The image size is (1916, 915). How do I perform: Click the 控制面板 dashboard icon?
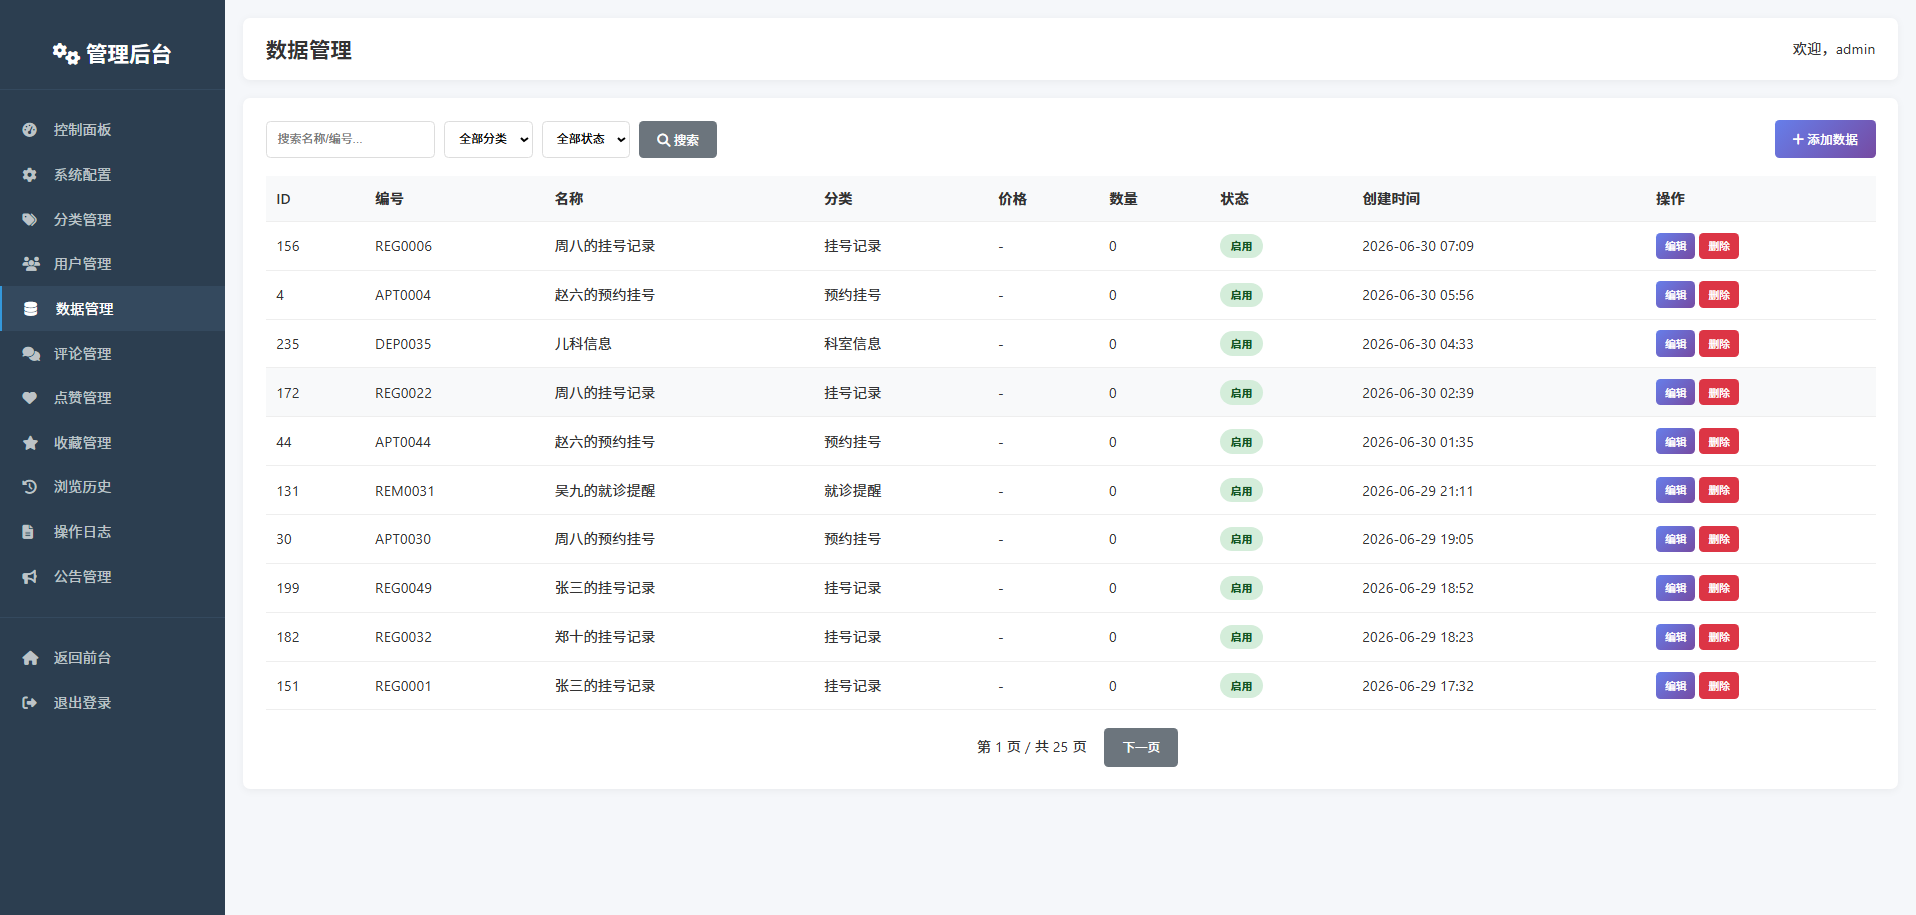tap(30, 130)
